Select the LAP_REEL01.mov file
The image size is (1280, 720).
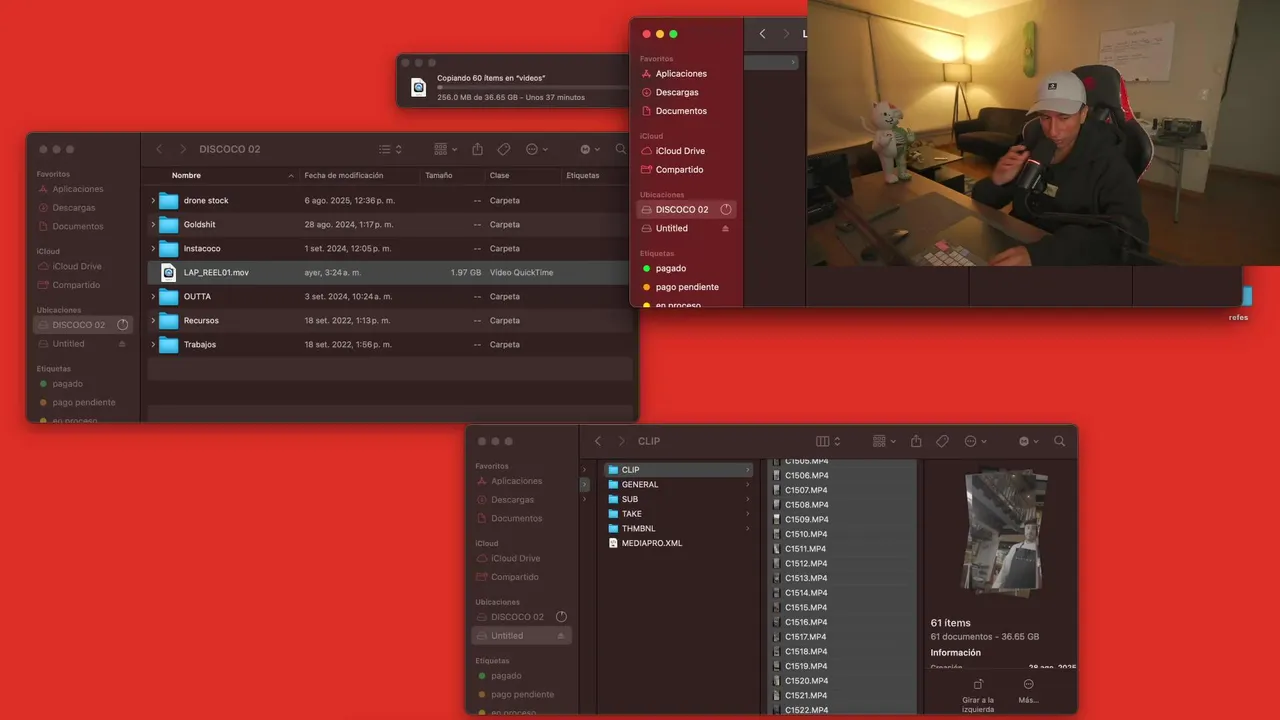(x=392, y=272)
